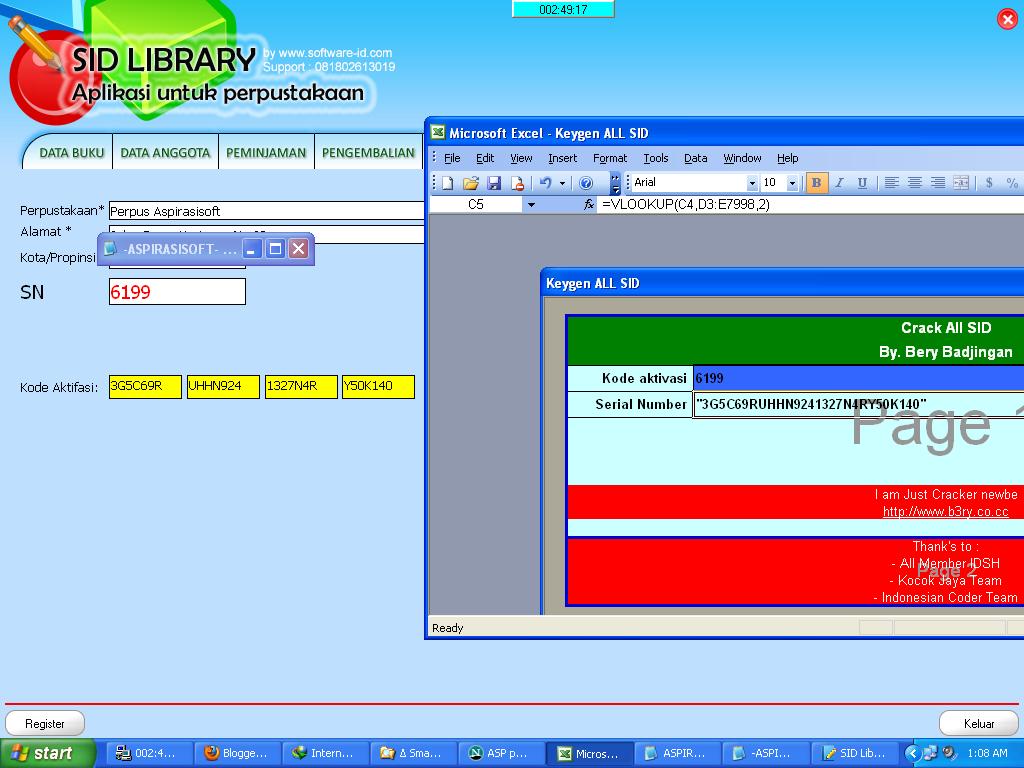Open Excel Edit menu

tap(485, 158)
